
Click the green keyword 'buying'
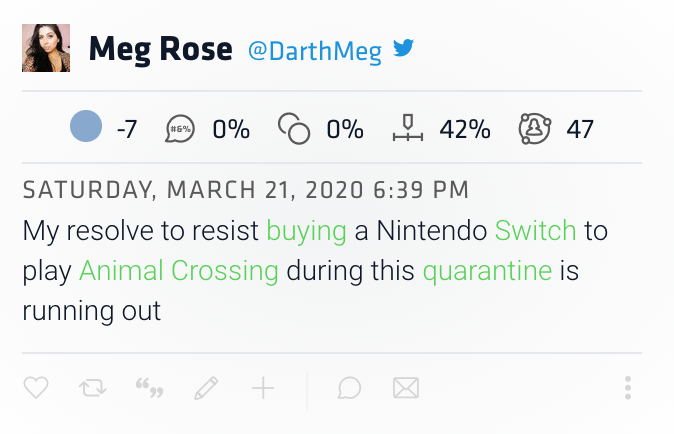(306, 231)
